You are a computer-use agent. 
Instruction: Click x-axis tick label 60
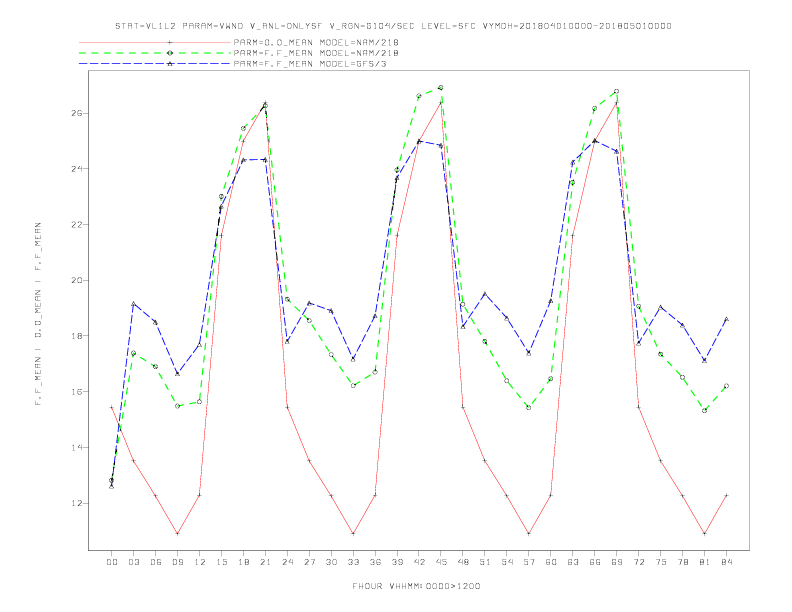pyautogui.click(x=551, y=562)
